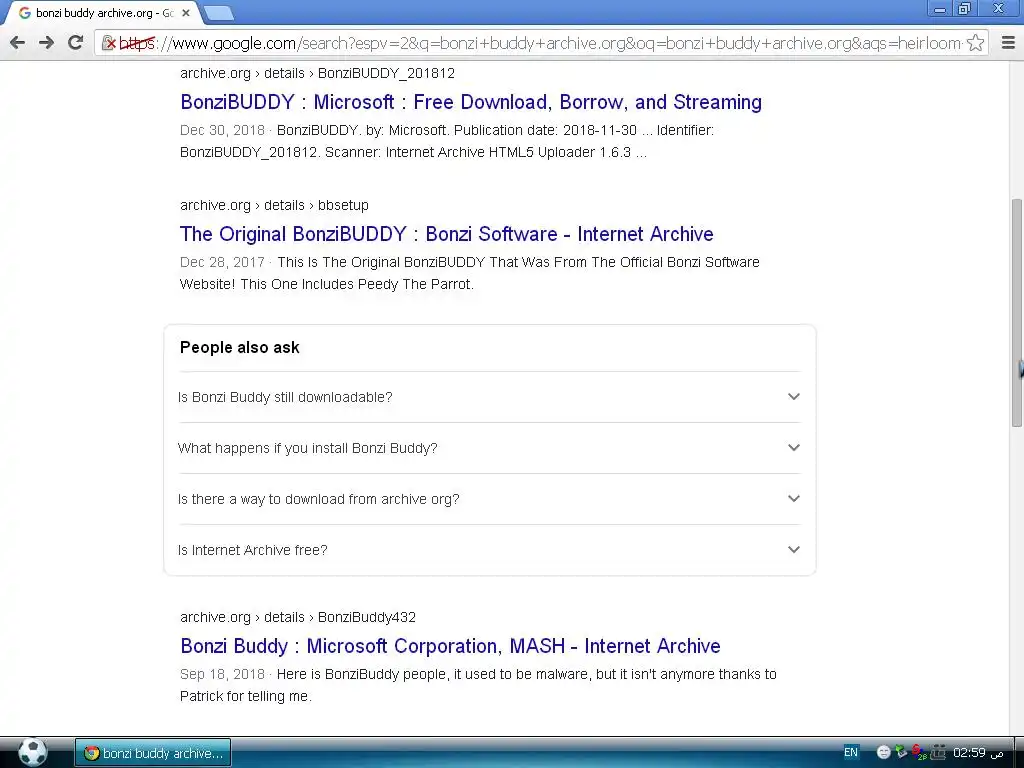The image size is (1024, 768).
Task: Click the green arrow safely remove tray icon
Action: [x=901, y=752]
